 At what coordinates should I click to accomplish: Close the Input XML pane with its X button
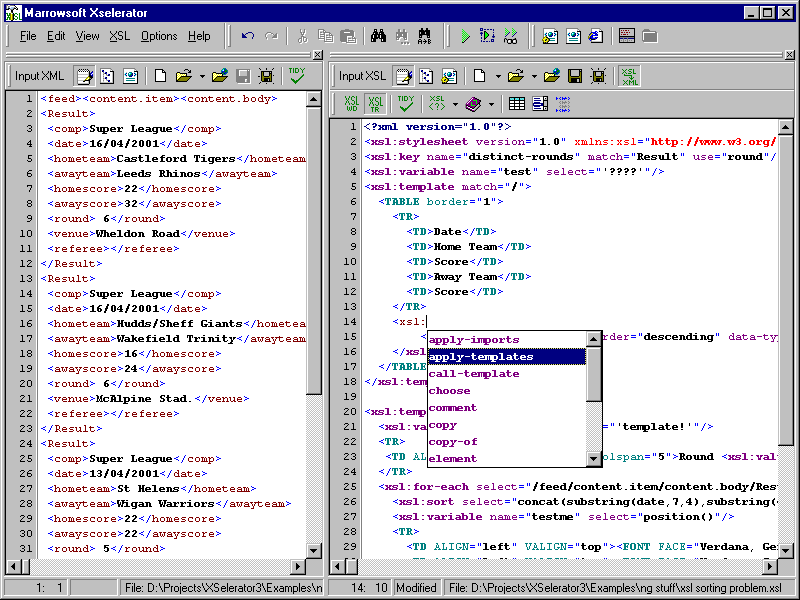pos(317,55)
